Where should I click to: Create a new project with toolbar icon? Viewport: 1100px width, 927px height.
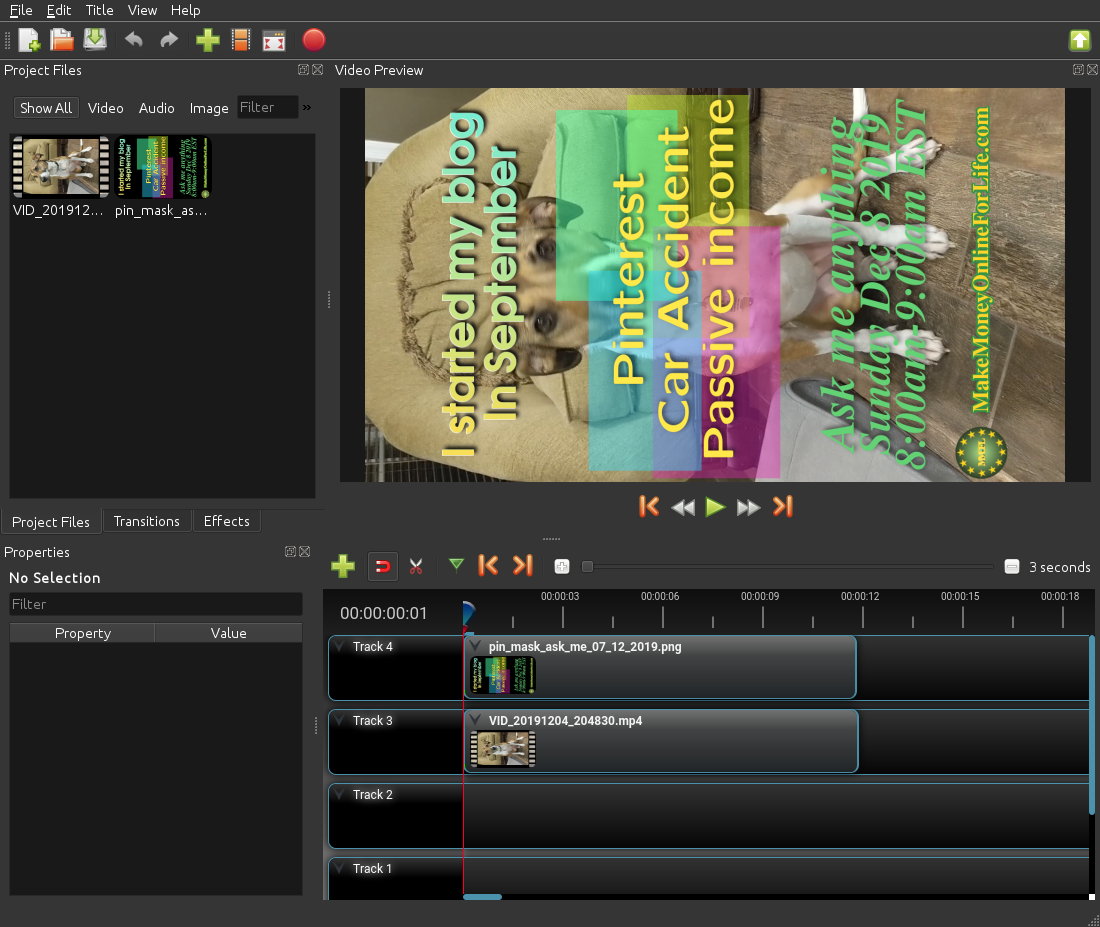29,40
